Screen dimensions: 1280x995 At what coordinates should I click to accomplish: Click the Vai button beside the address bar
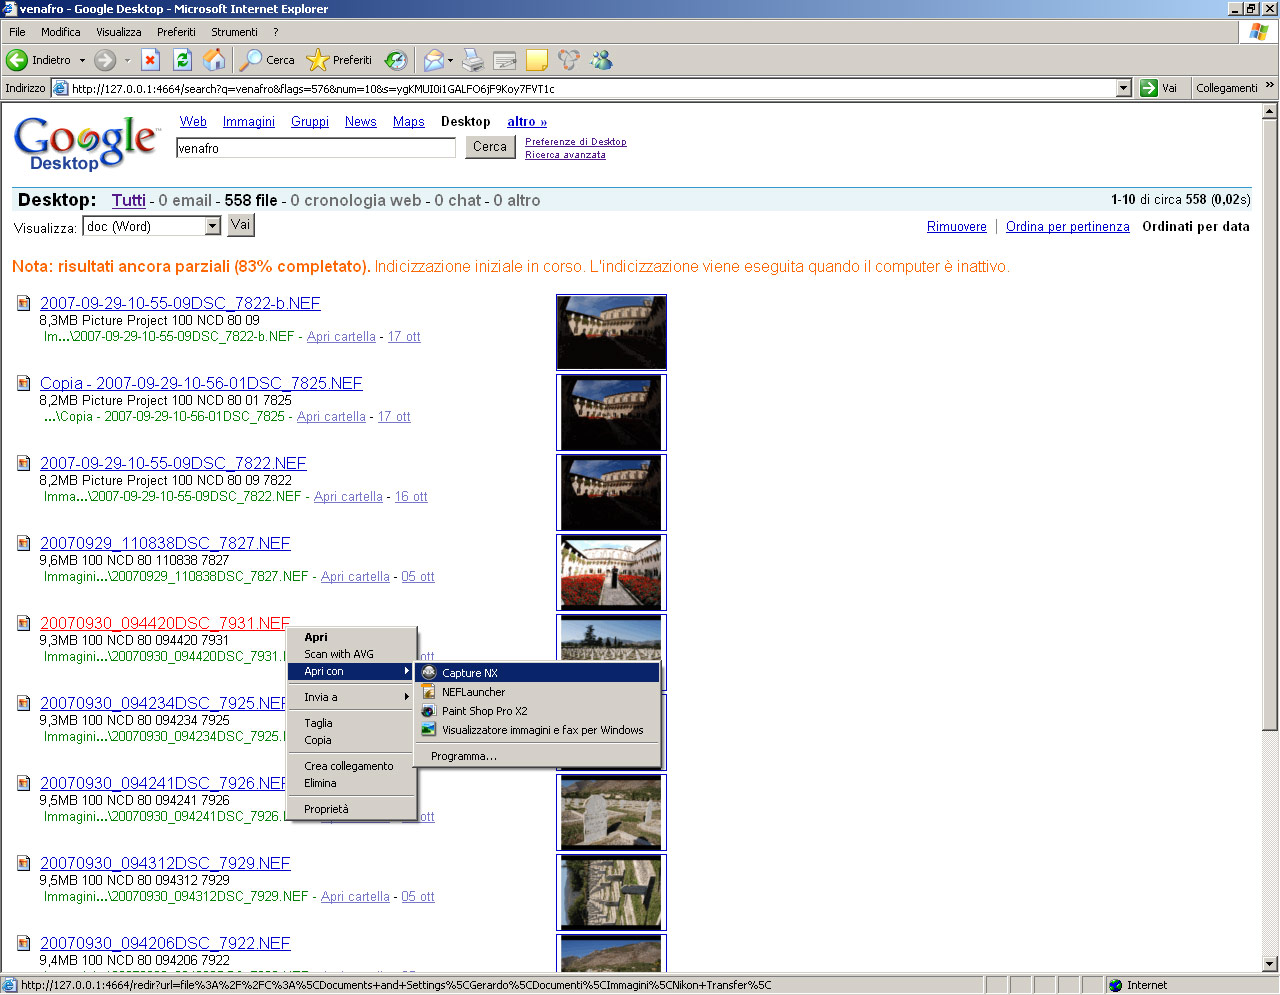(1159, 88)
